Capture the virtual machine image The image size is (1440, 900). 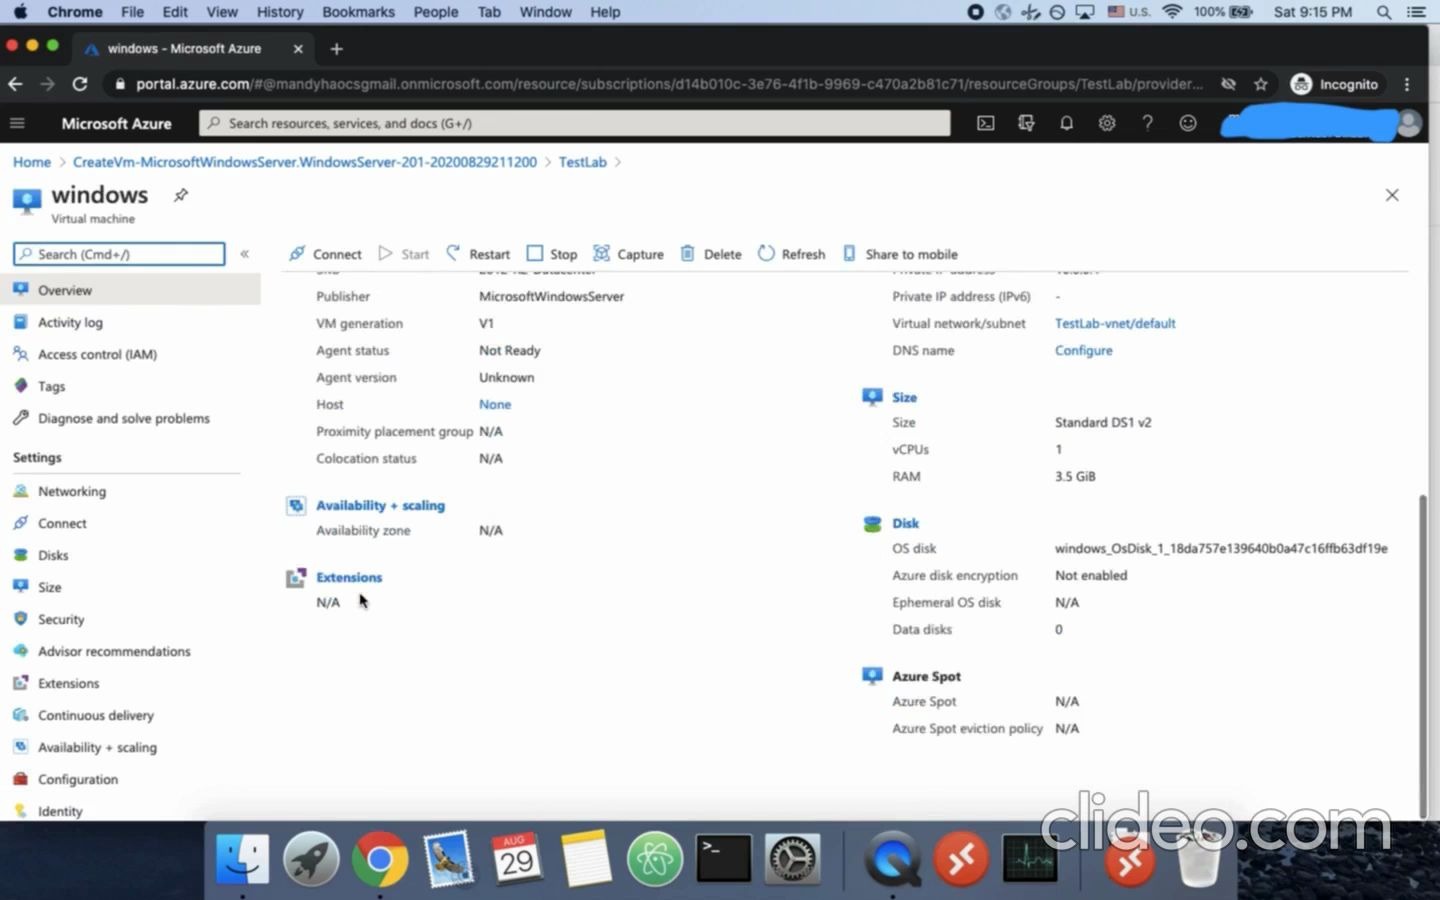(628, 254)
